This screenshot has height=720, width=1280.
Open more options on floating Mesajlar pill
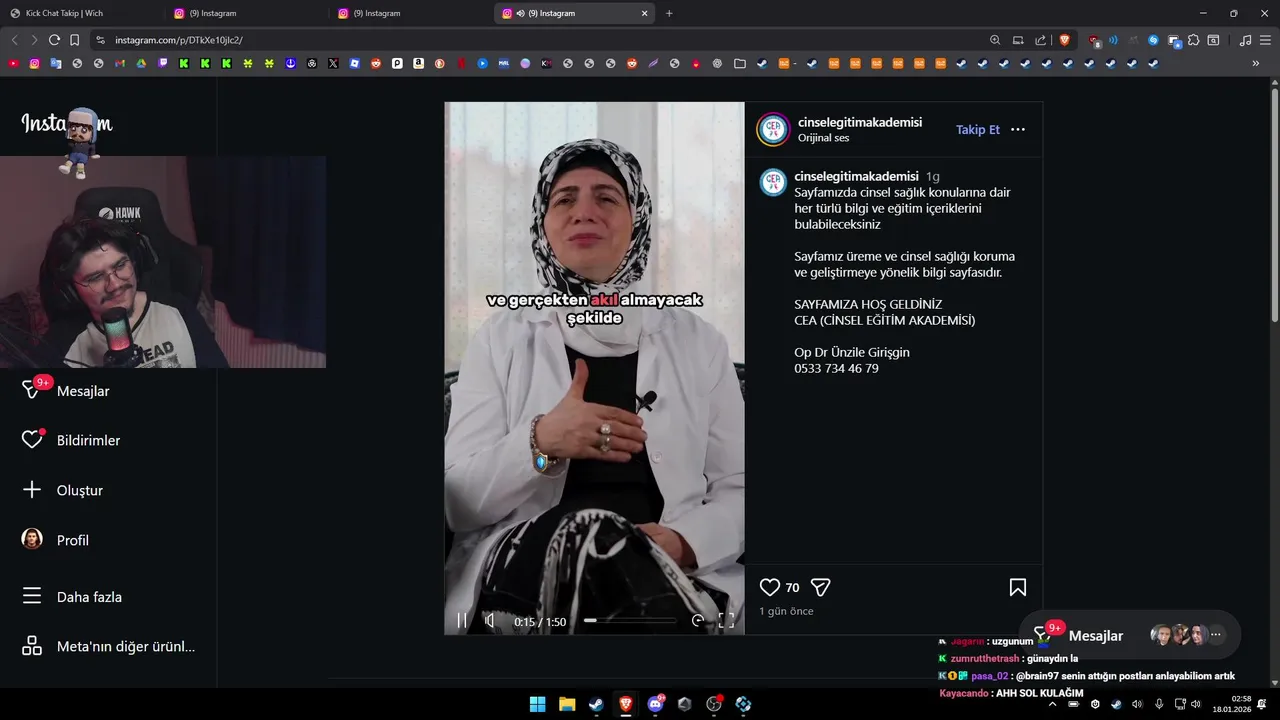pos(1216,635)
